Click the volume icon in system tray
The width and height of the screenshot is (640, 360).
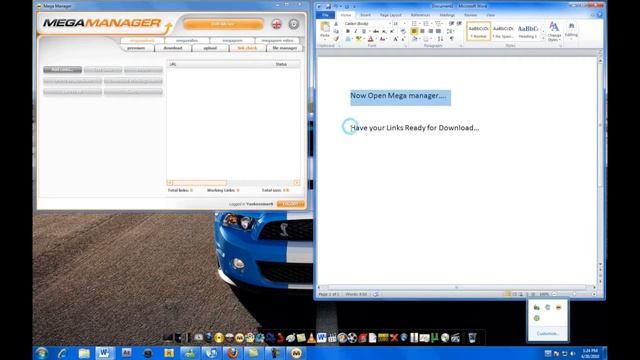click(572, 353)
